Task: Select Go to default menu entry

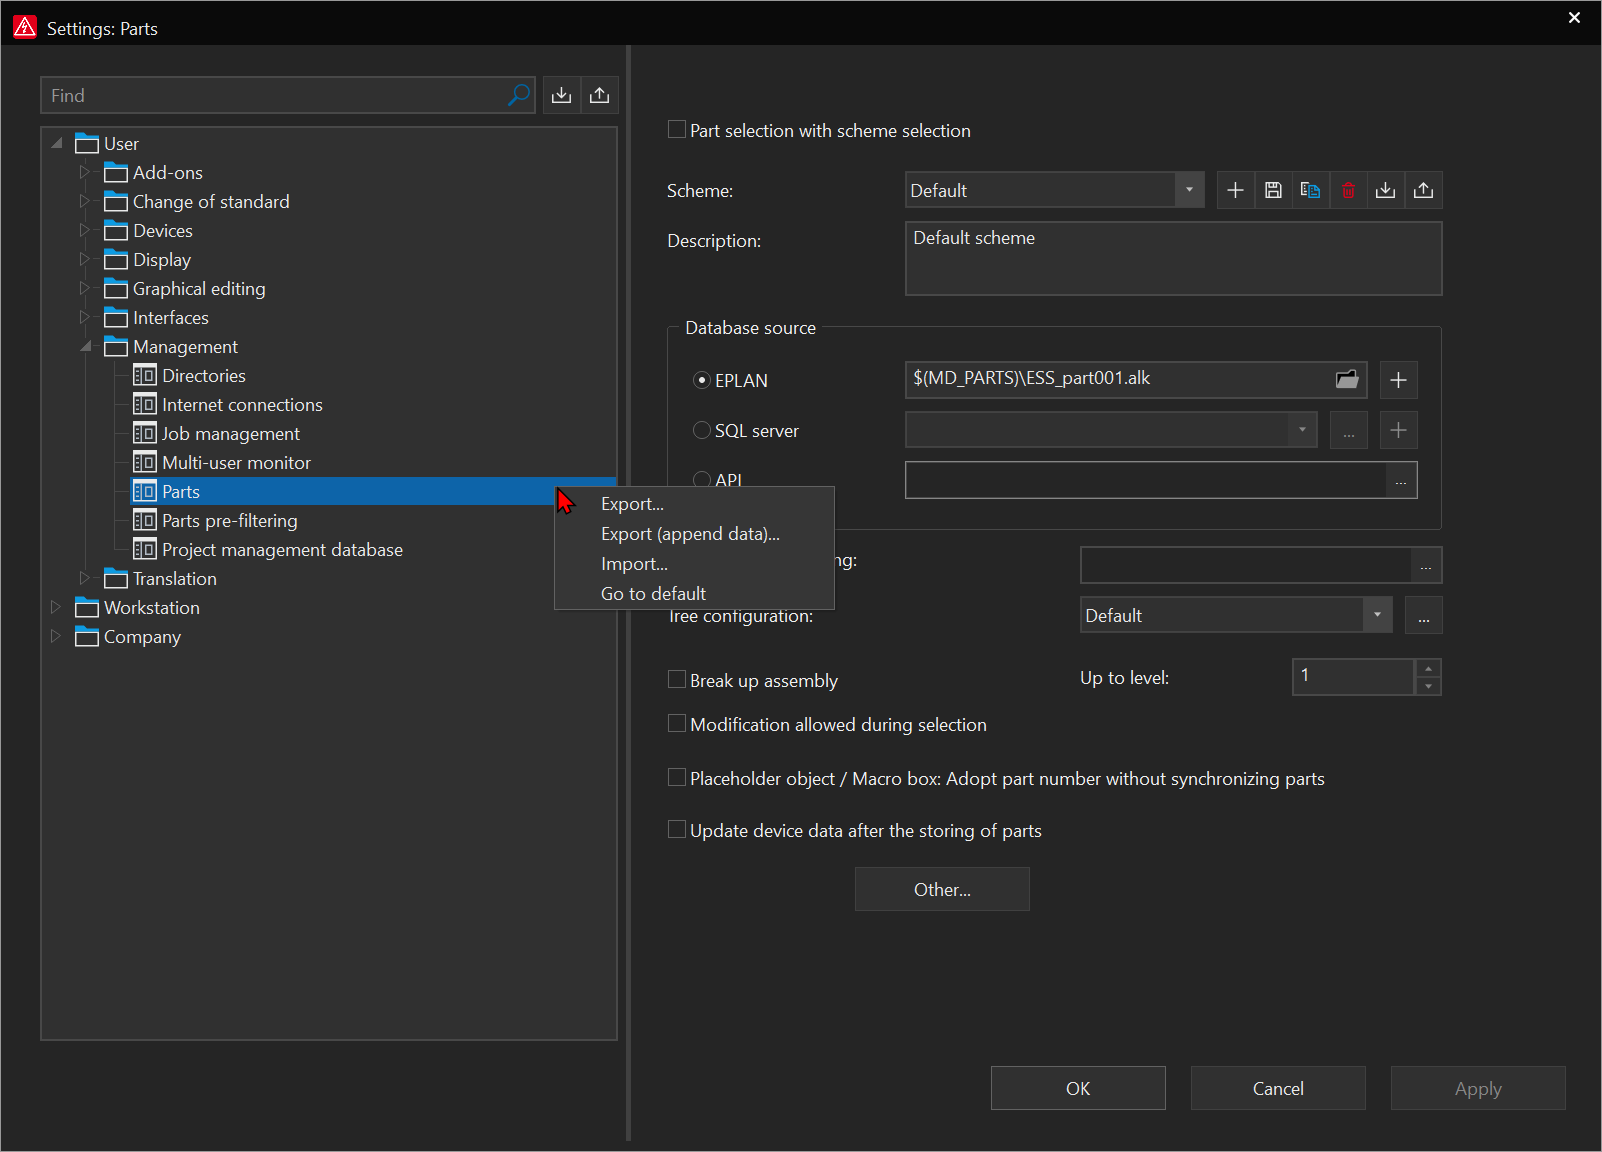Action: click(653, 594)
